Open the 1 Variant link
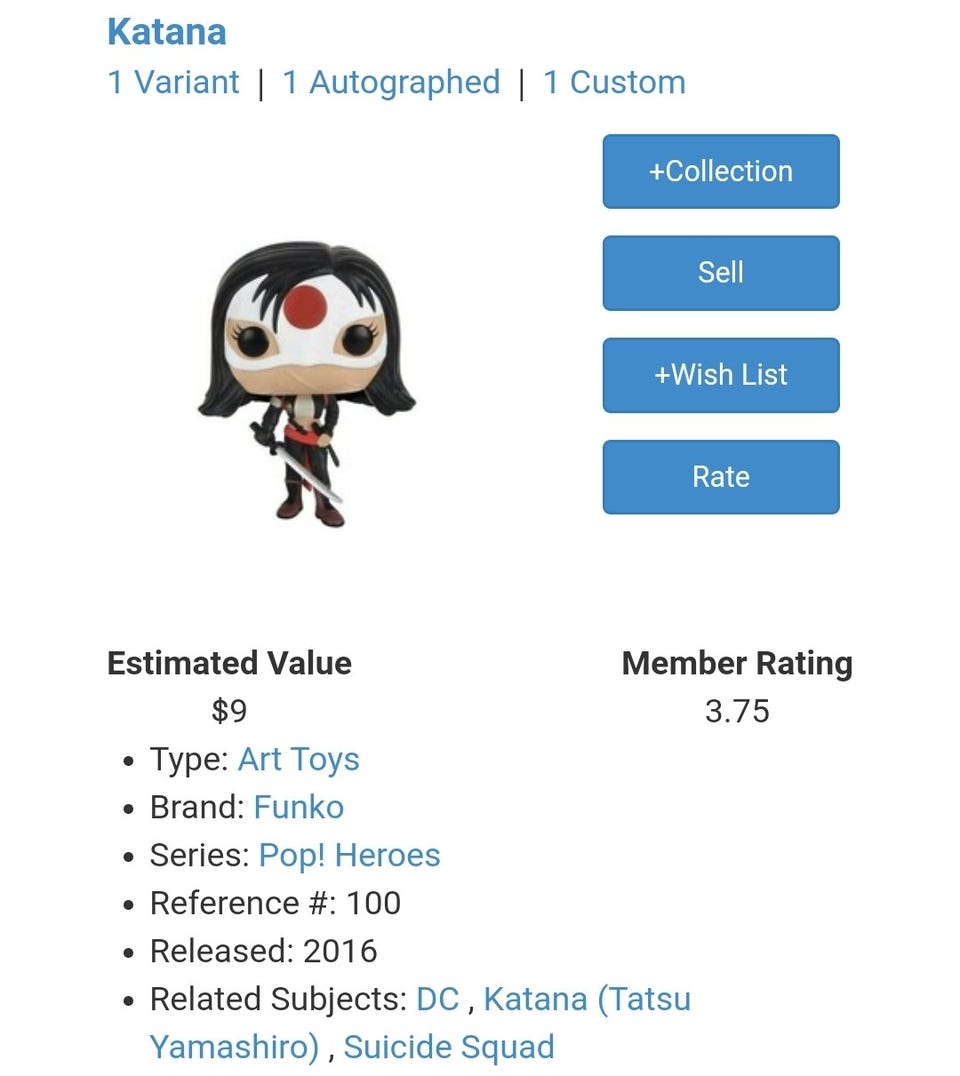960x1076 pixels. point(173,82)
